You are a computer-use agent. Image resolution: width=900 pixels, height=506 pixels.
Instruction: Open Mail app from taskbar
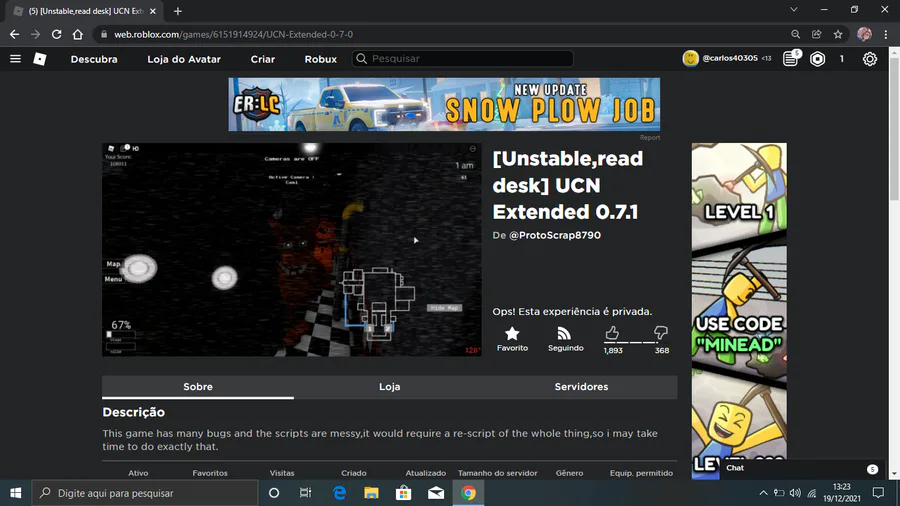[x=436, y=493]
